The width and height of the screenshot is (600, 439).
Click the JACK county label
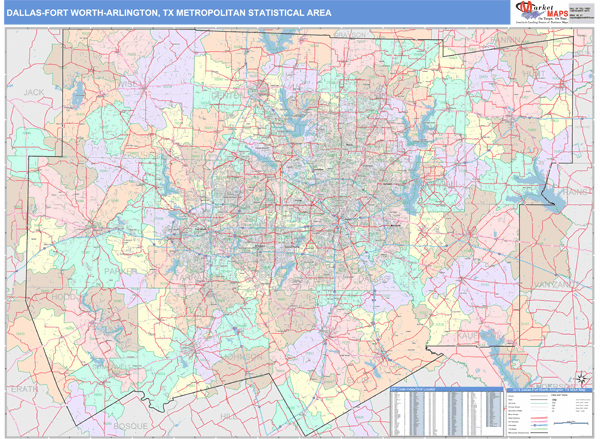(34, 92)
